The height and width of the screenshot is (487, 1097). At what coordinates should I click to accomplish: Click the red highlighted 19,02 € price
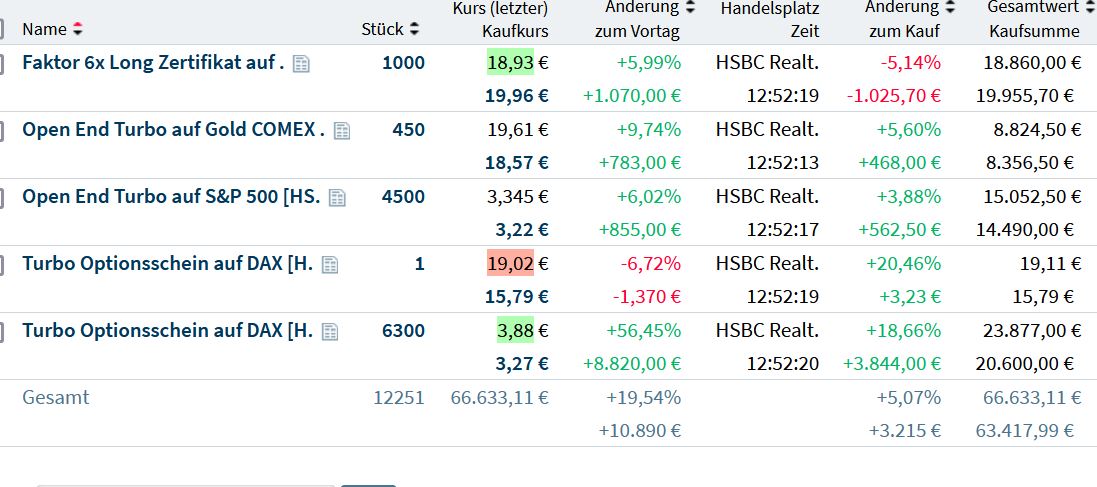[x=510, y=264]
